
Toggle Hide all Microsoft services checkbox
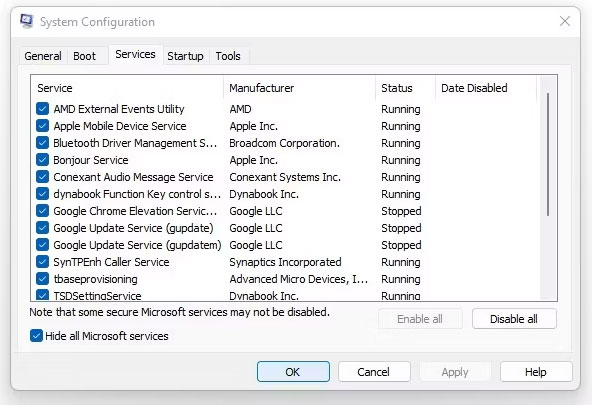(36, 336)
